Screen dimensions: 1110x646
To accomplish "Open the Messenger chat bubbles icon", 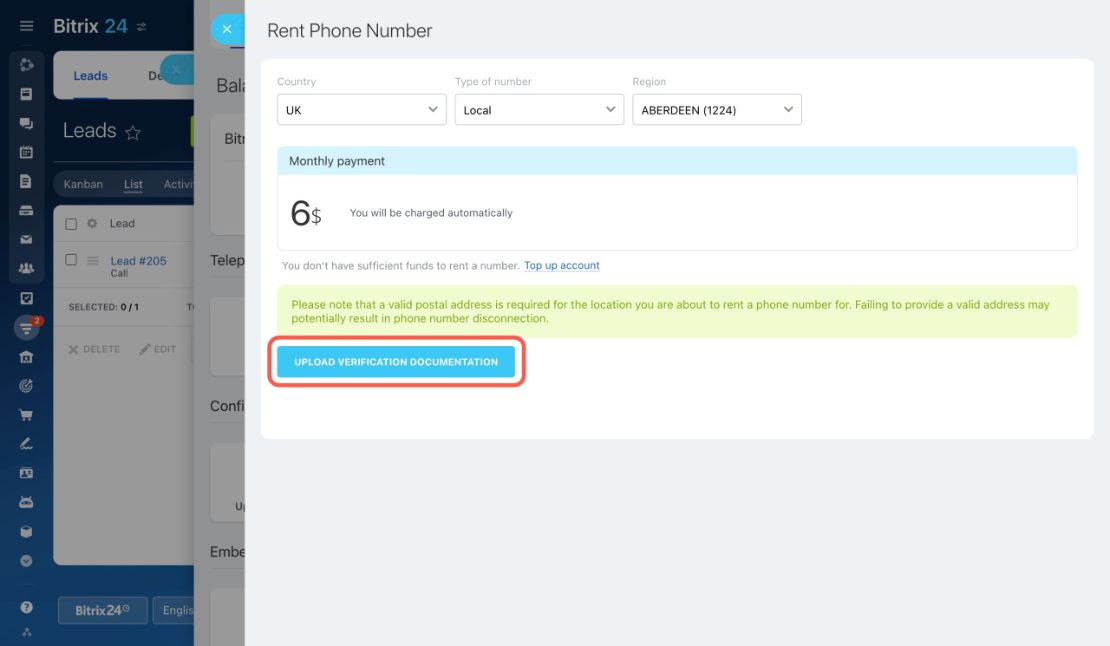I will tap(26, 123).
